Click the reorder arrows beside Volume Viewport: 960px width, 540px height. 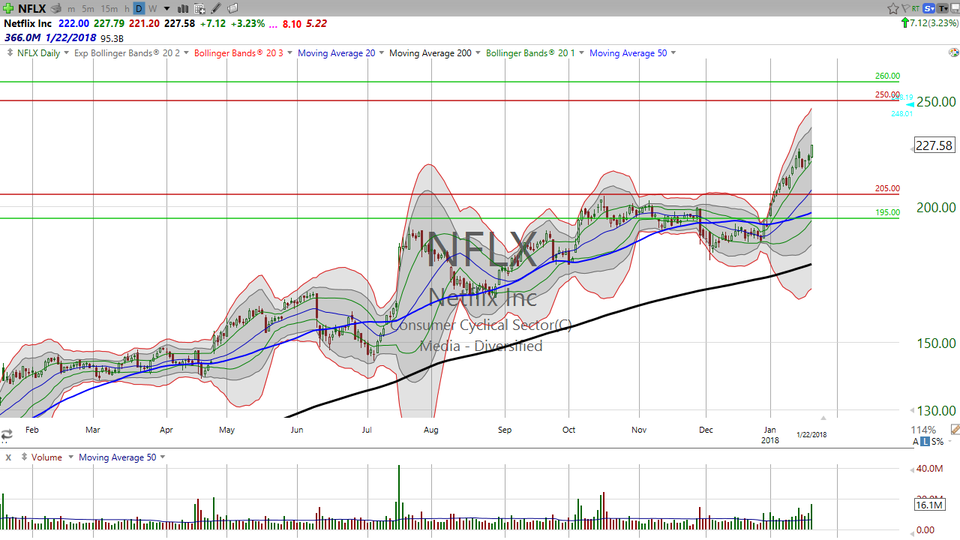[x=24, y=457]
